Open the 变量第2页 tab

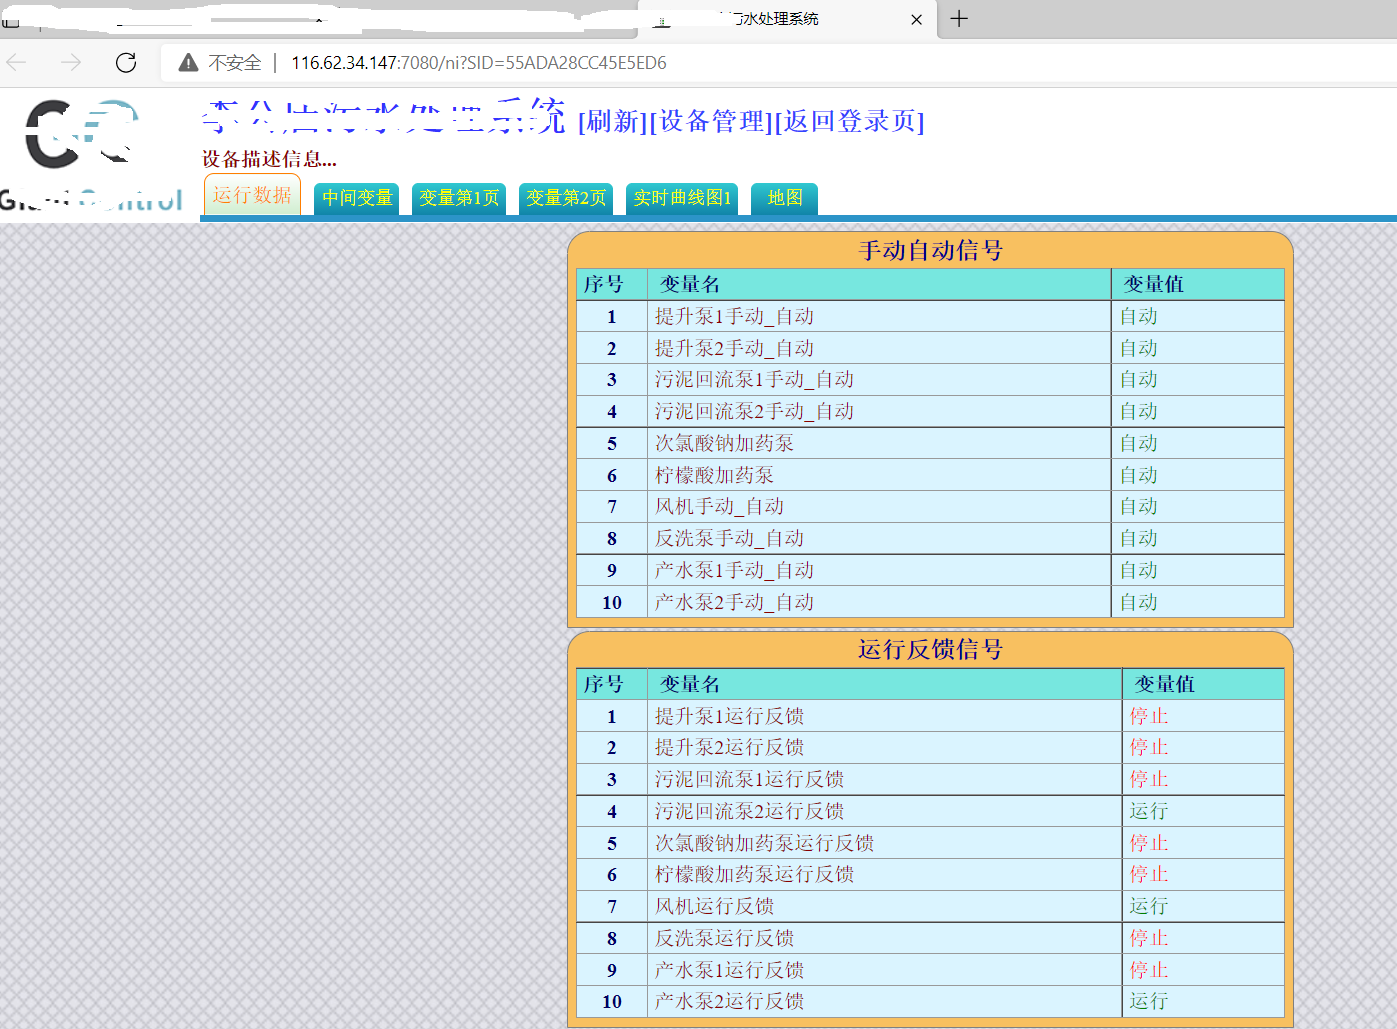point(566,198)
